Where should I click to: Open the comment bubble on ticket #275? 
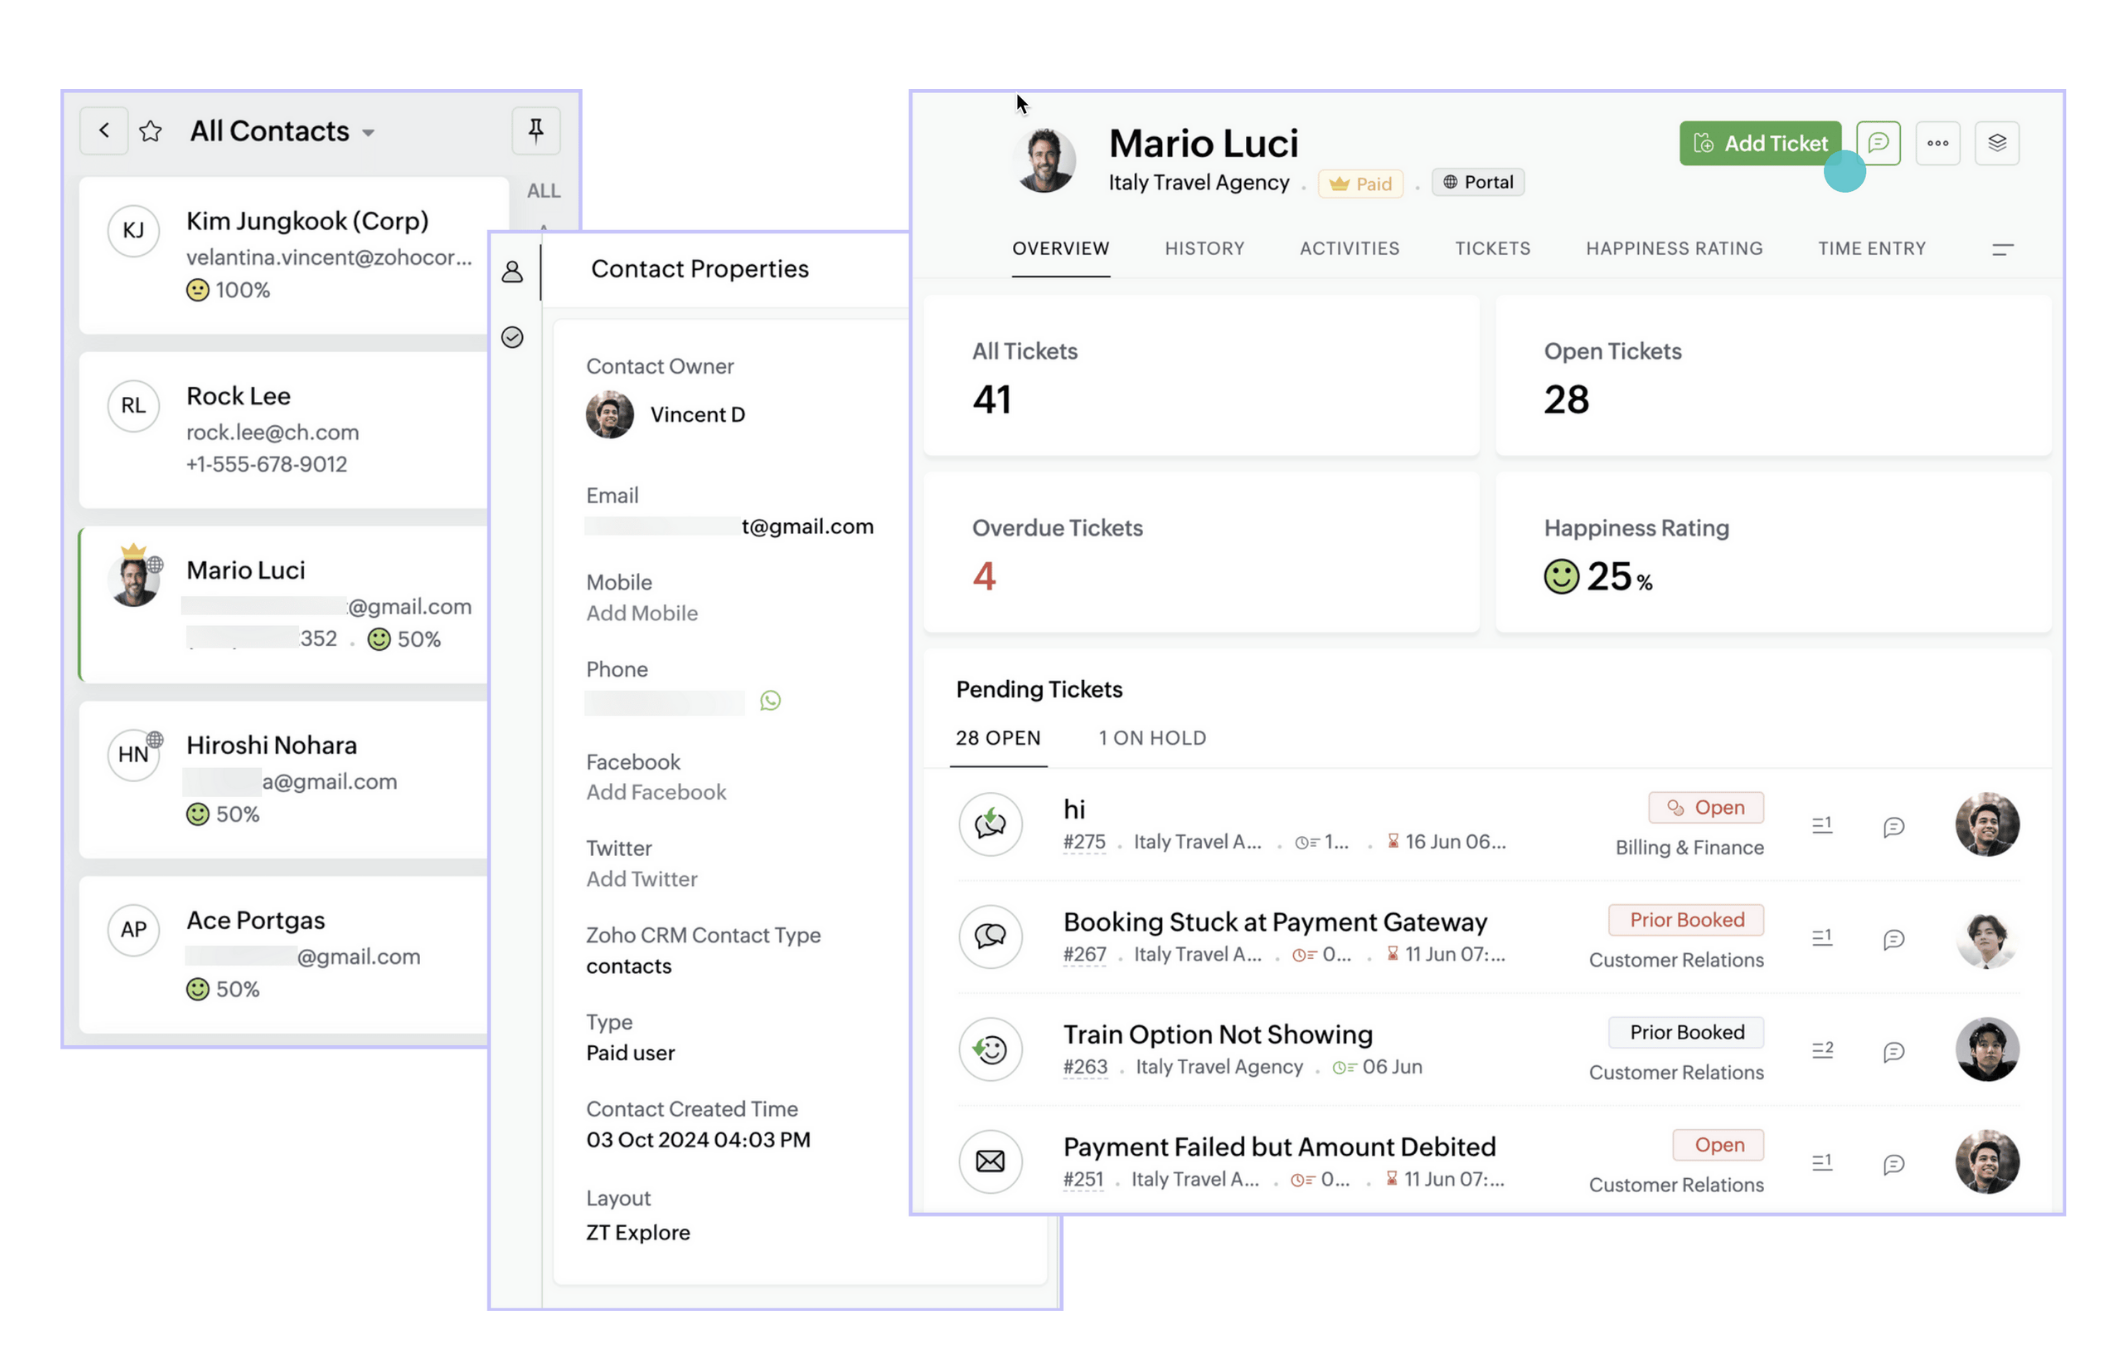[x=1893, y=825]
